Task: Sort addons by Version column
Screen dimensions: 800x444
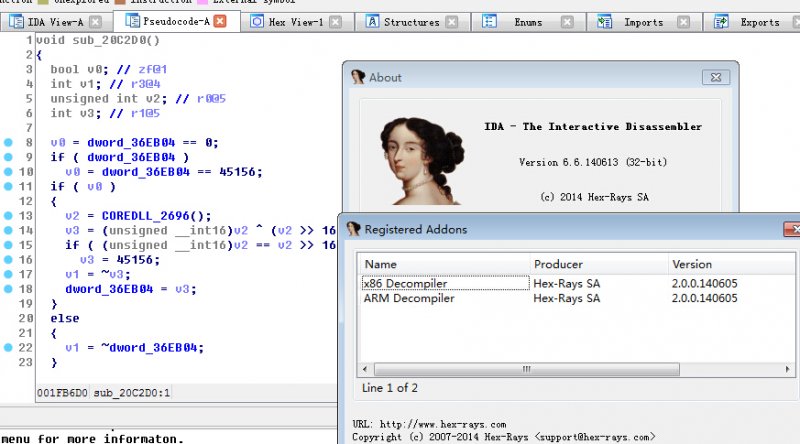Action: 731,264
